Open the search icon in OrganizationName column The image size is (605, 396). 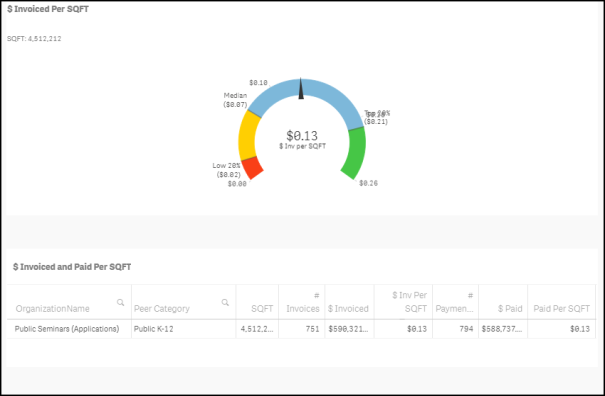click(120, 303)
